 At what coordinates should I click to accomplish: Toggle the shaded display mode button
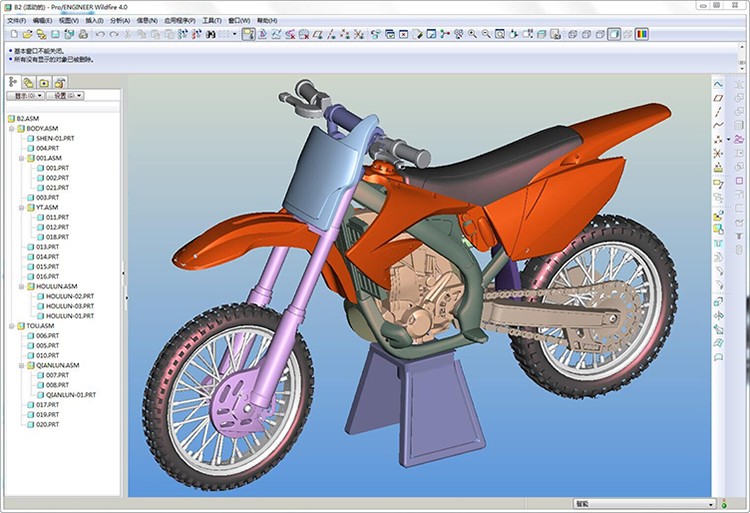tap(614, 34)
